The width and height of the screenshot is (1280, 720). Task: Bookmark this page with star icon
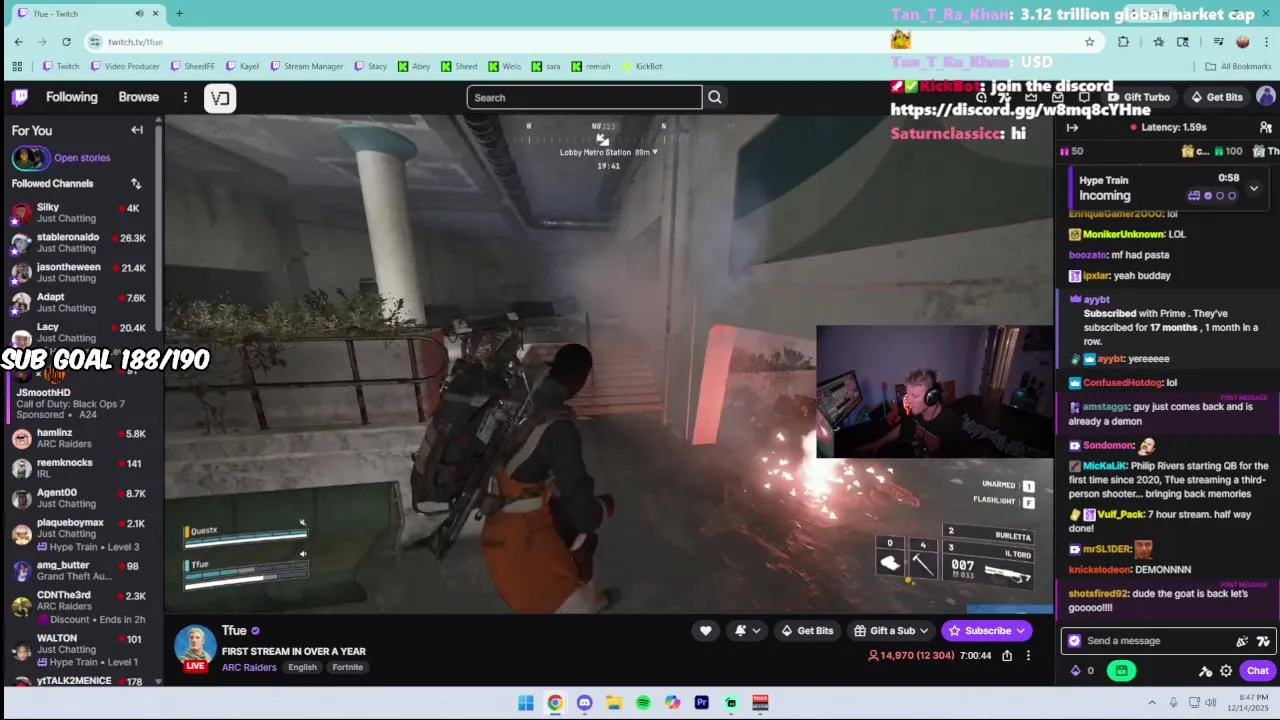click(x=1089, y=42)
